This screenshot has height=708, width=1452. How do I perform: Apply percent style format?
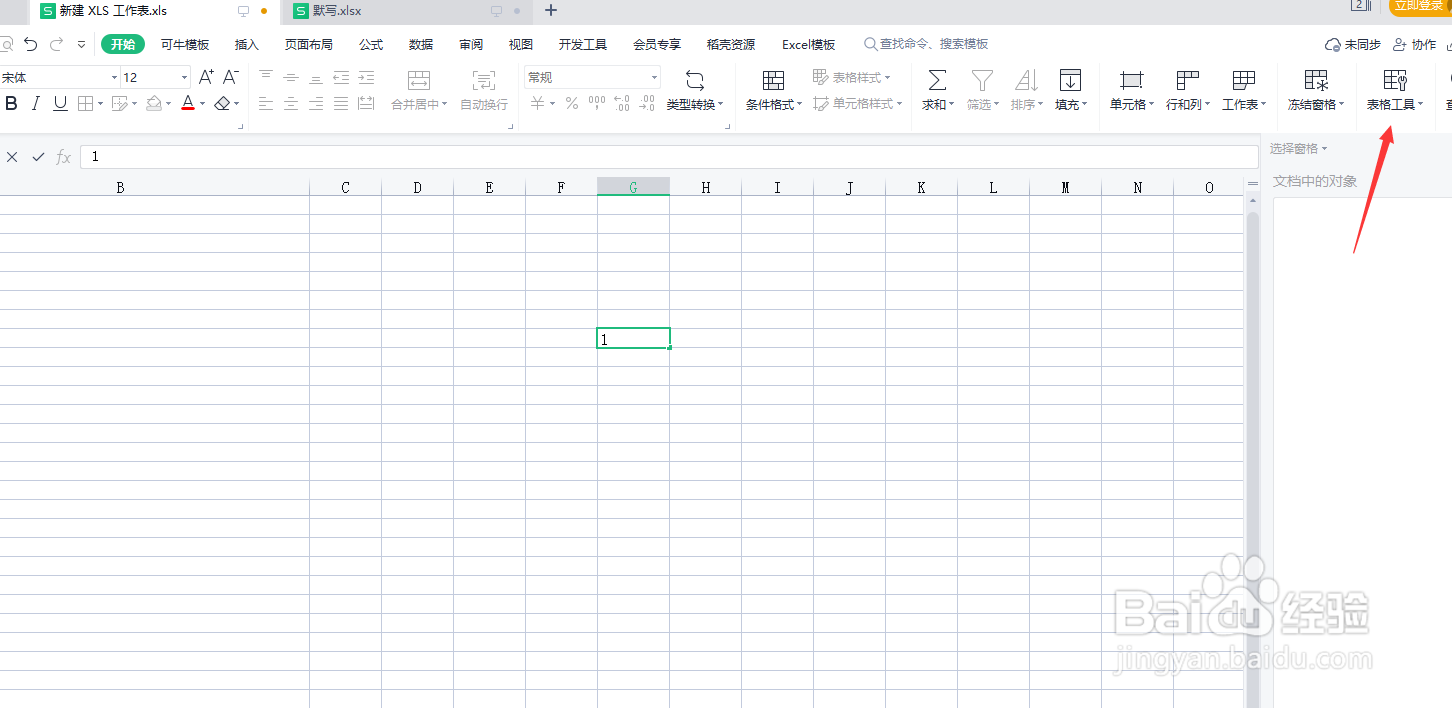pos(572,103)
